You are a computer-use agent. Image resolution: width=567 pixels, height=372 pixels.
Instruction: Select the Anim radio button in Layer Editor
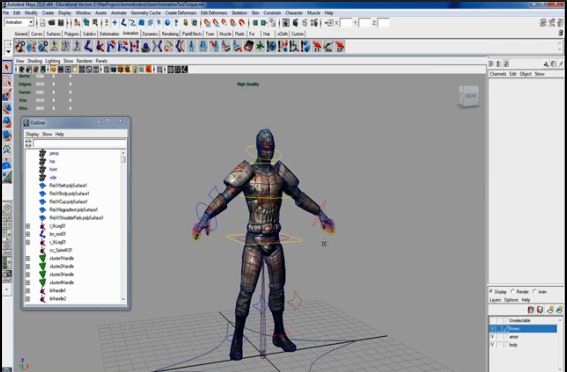534,291
